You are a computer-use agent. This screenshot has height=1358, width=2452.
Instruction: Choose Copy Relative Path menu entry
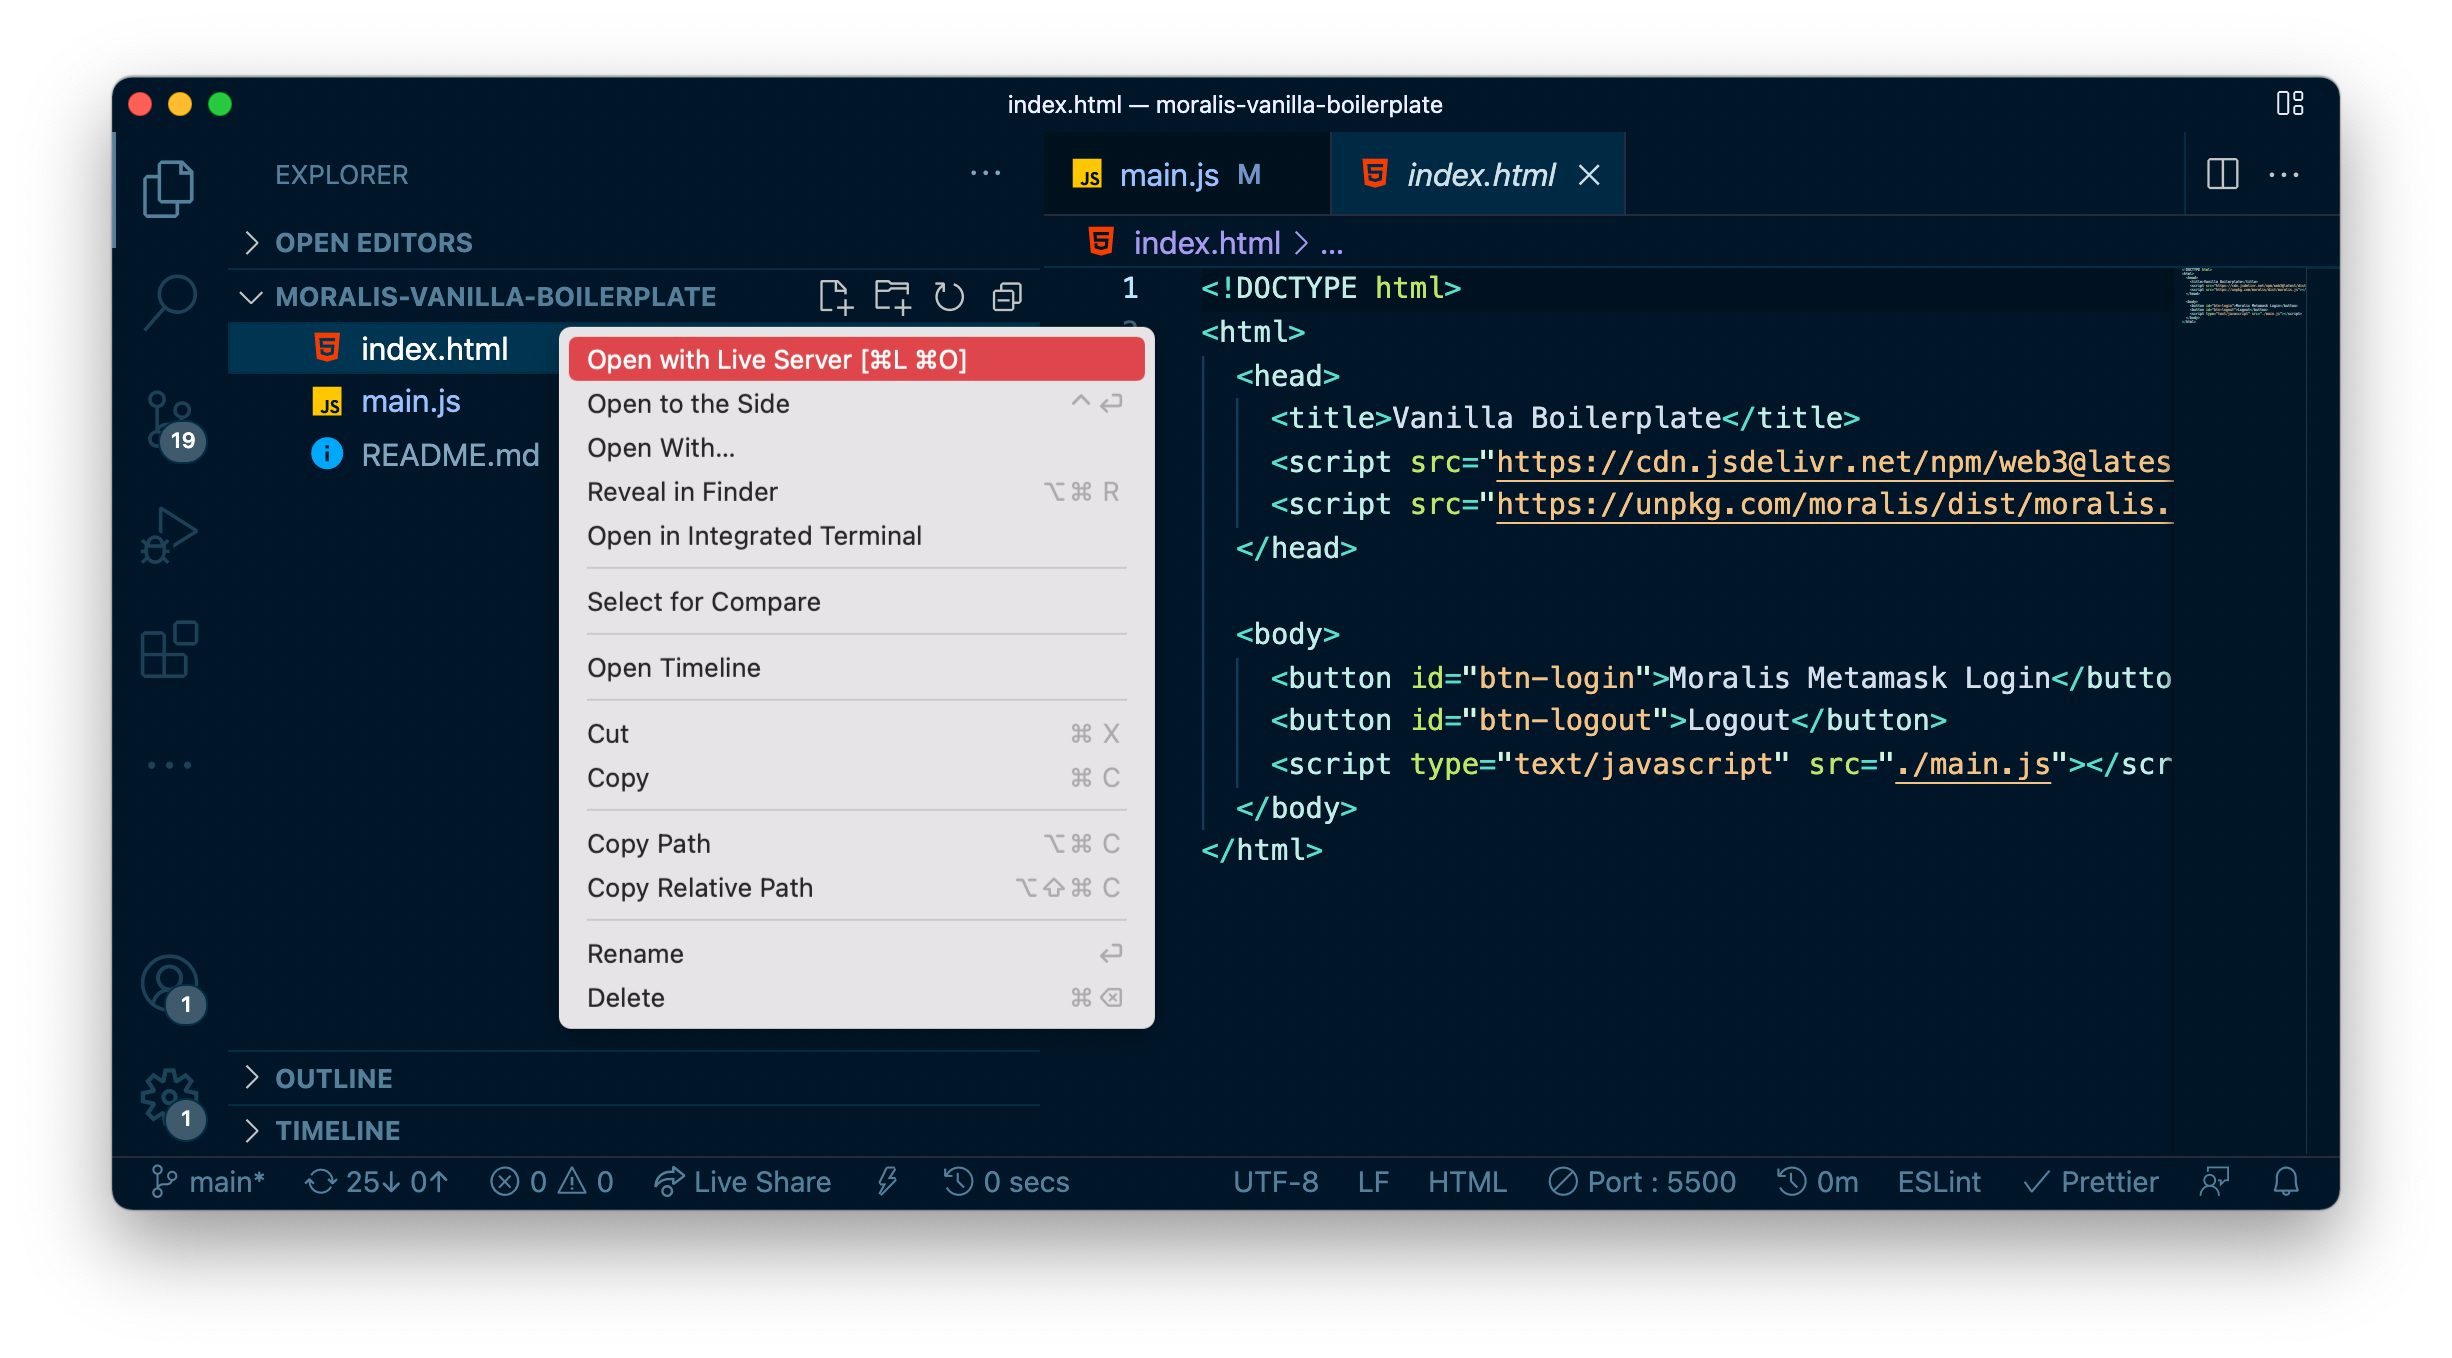tap(856, 887)
